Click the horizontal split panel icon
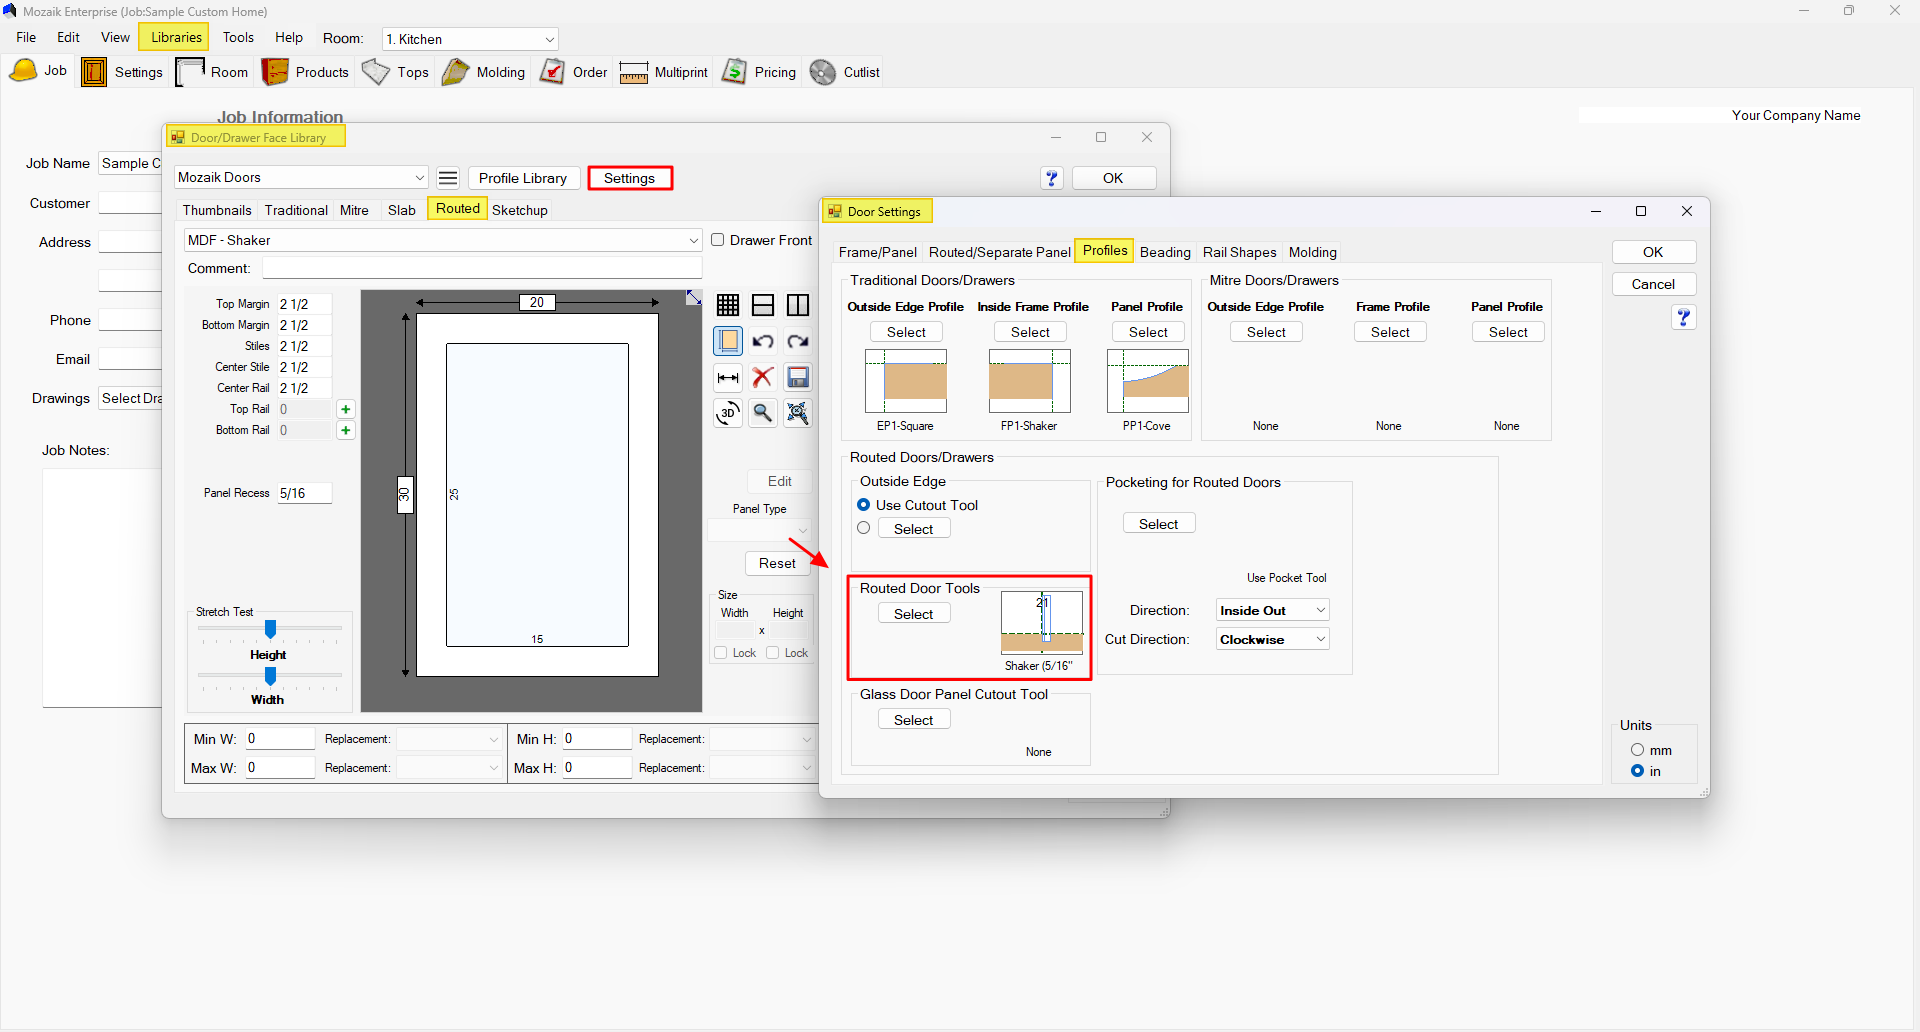Viewport: 1920px width, 1032px height. [x=763, y=305]
